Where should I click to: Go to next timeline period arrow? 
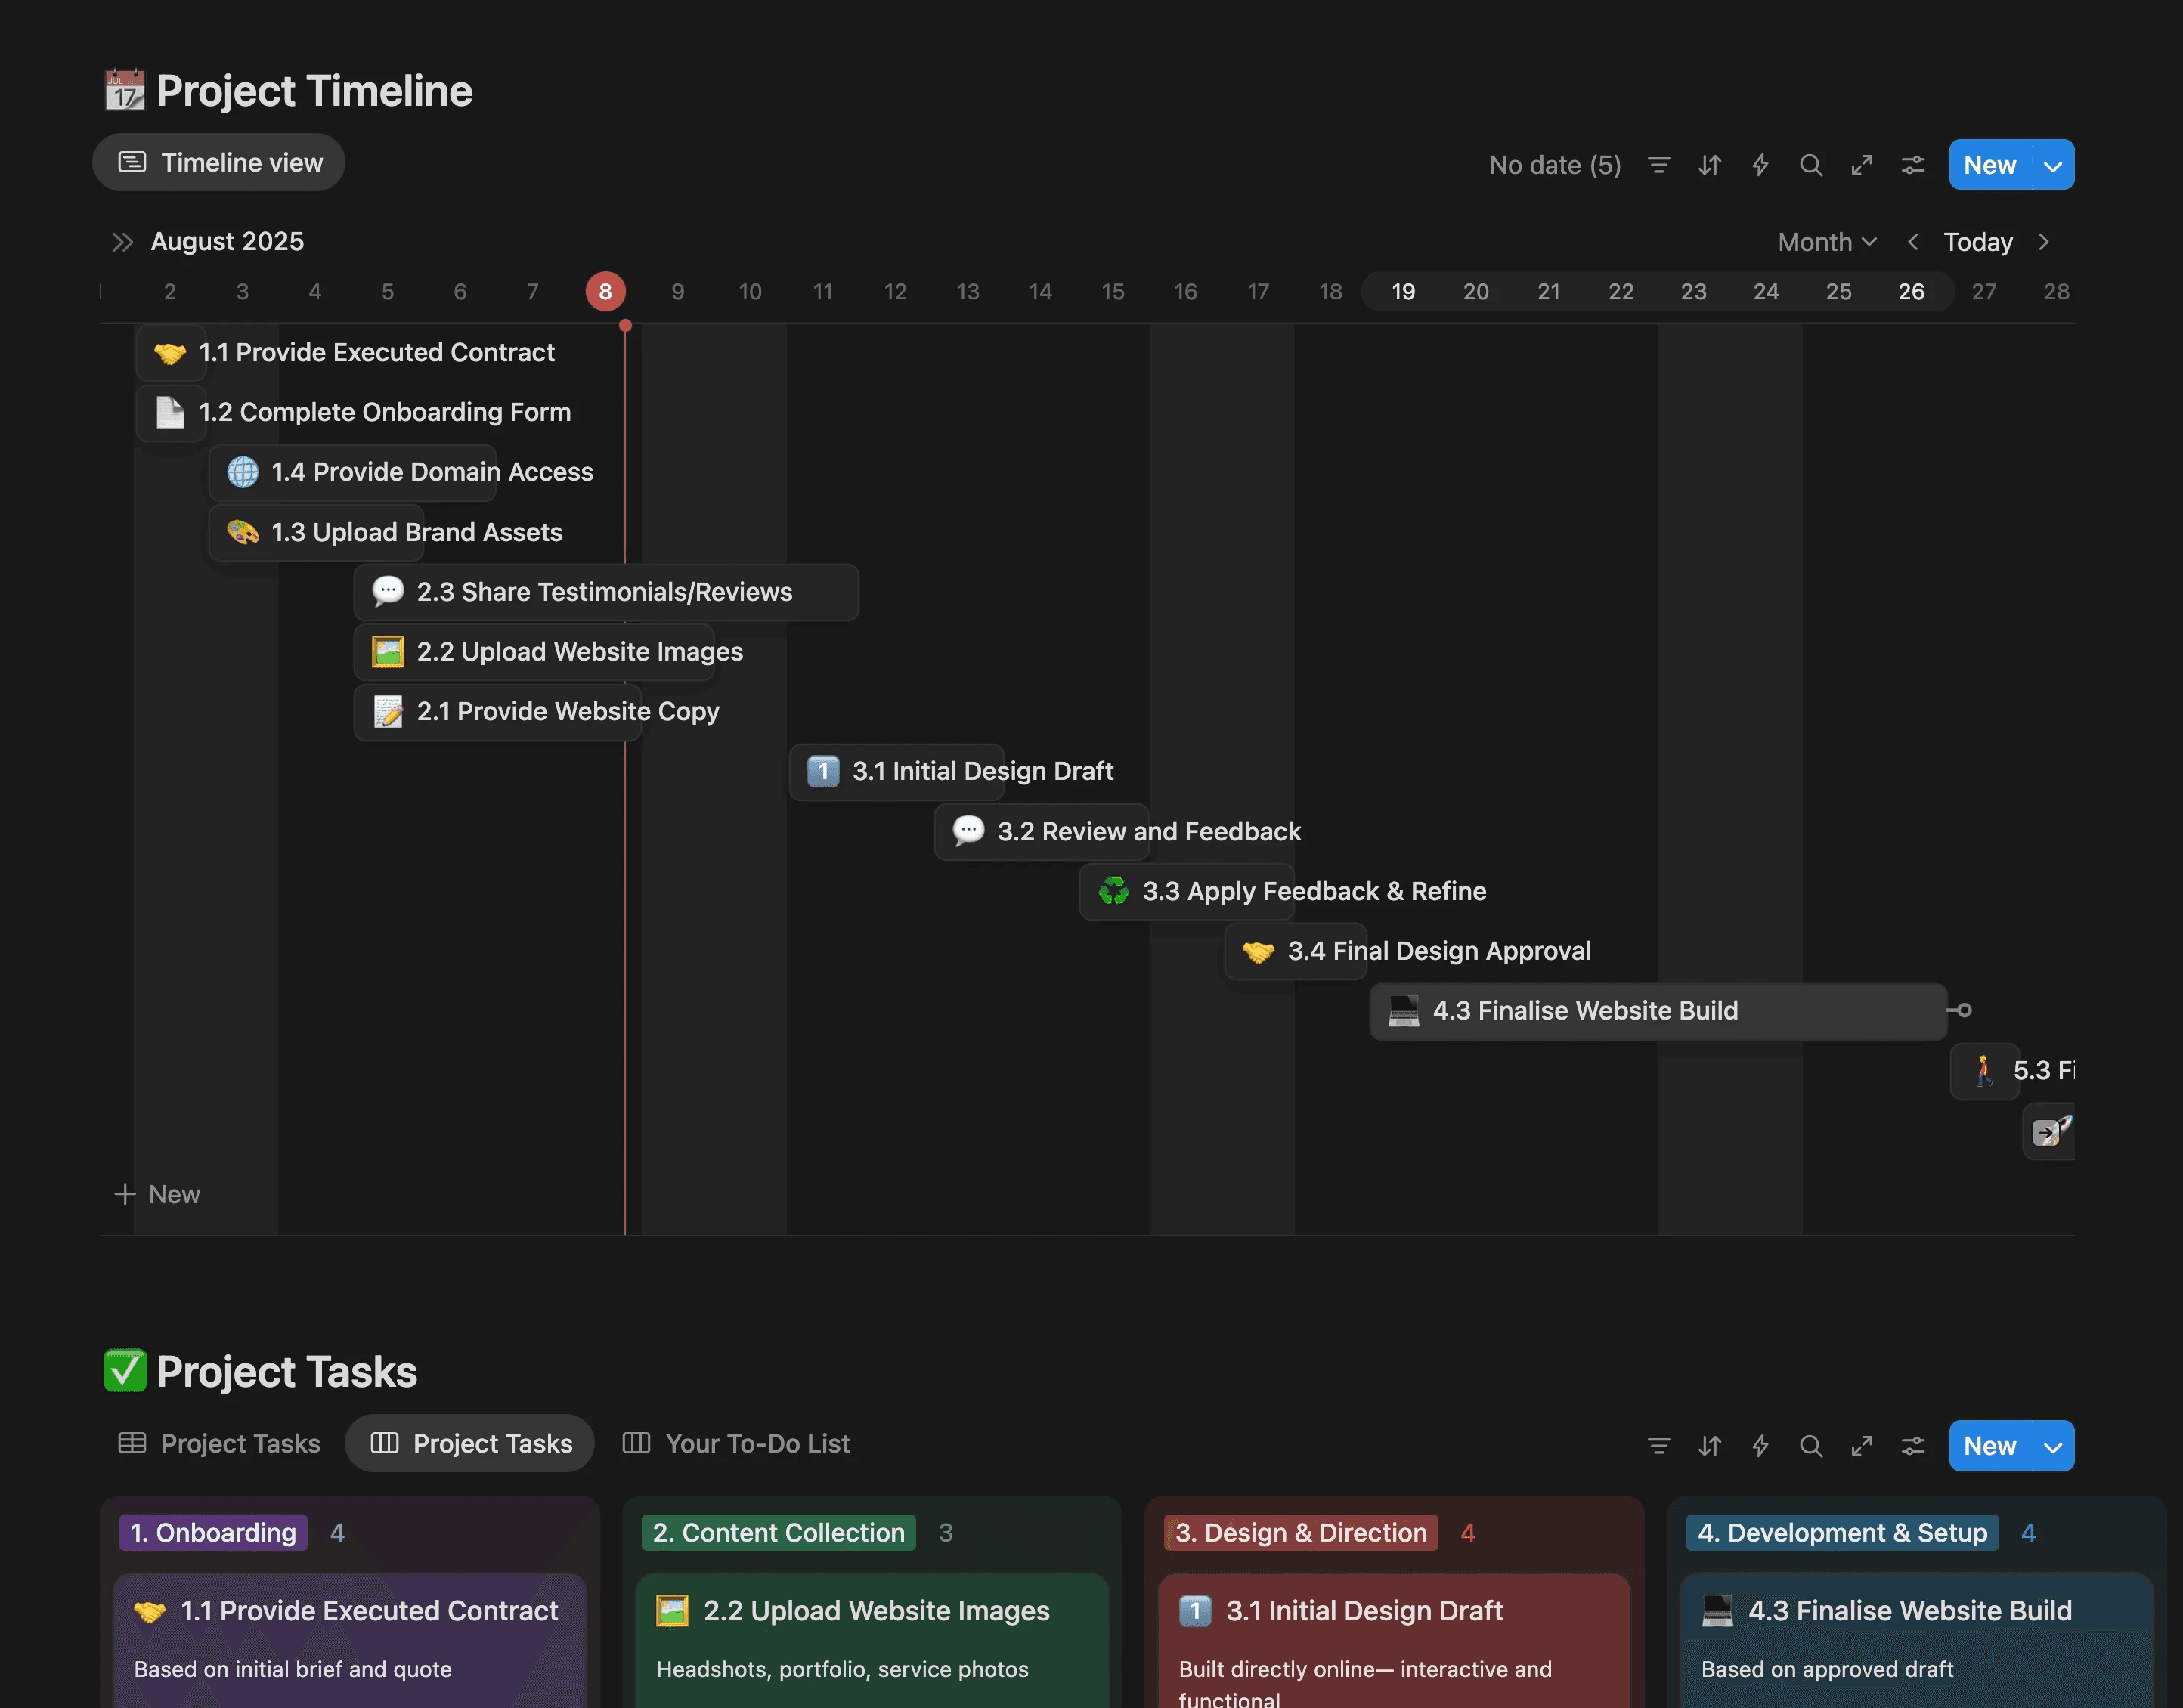pos(2043,242)
